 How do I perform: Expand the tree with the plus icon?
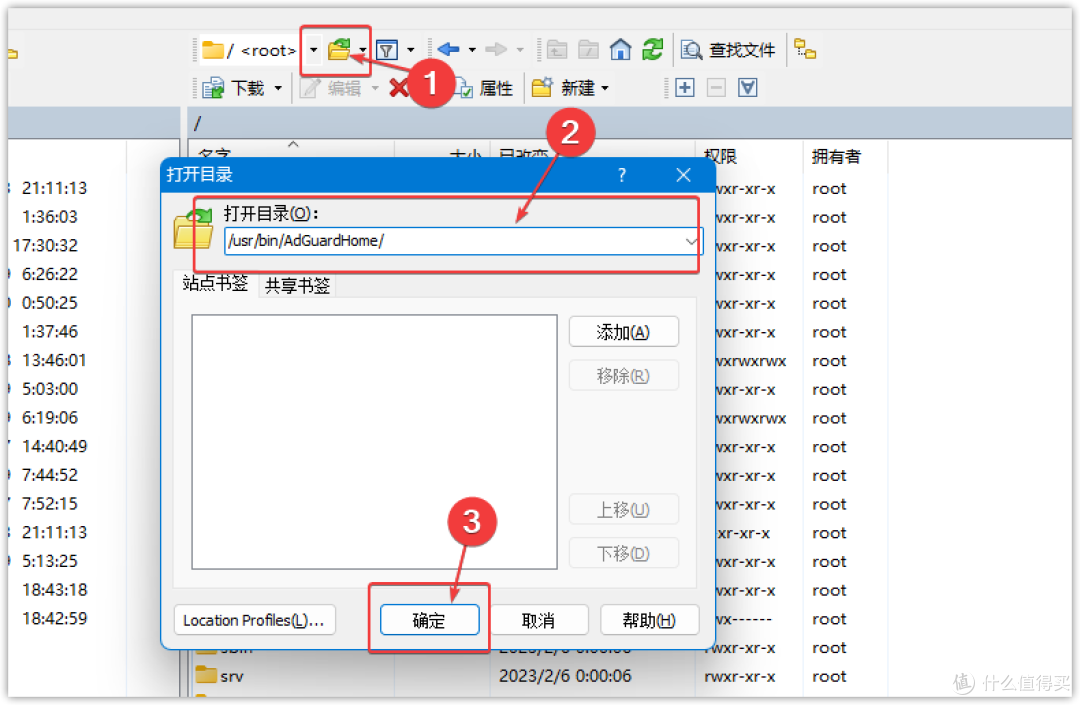685,87
